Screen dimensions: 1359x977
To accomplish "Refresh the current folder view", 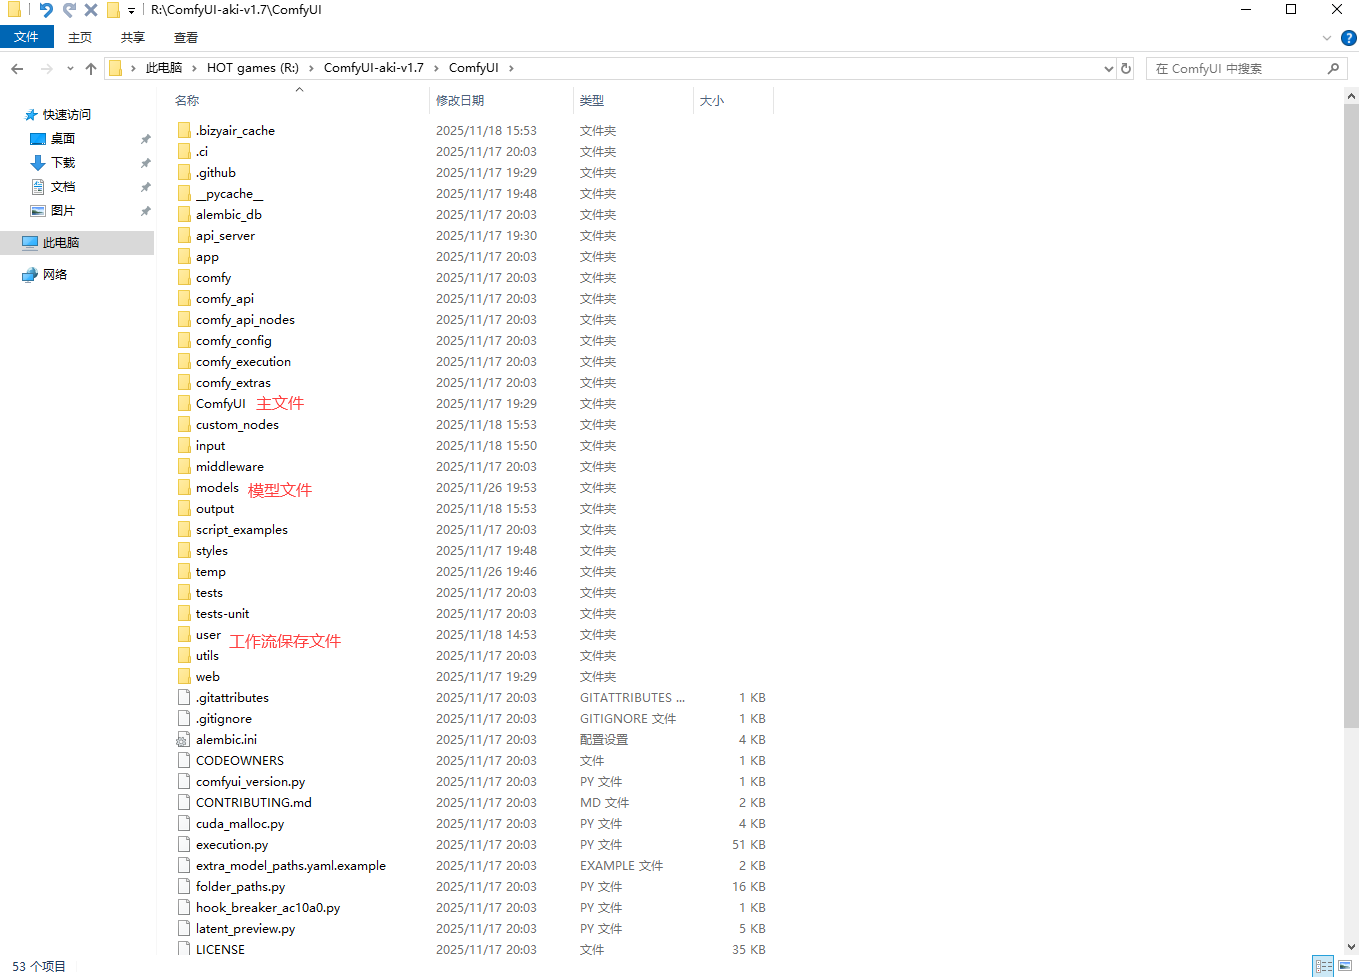I will click(x=1126, y=68).
